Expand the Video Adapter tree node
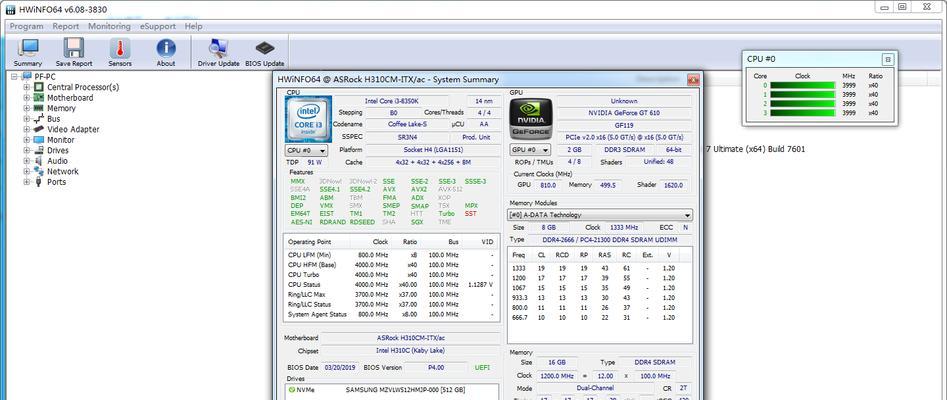 click(x=27, y=129)
